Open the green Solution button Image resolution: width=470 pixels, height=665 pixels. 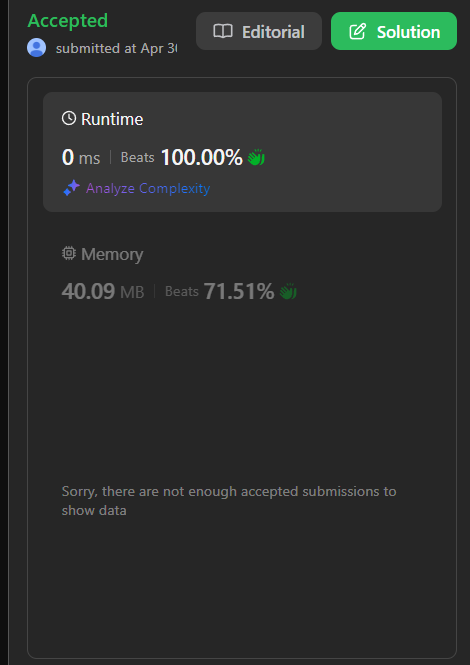click(394, 31)
